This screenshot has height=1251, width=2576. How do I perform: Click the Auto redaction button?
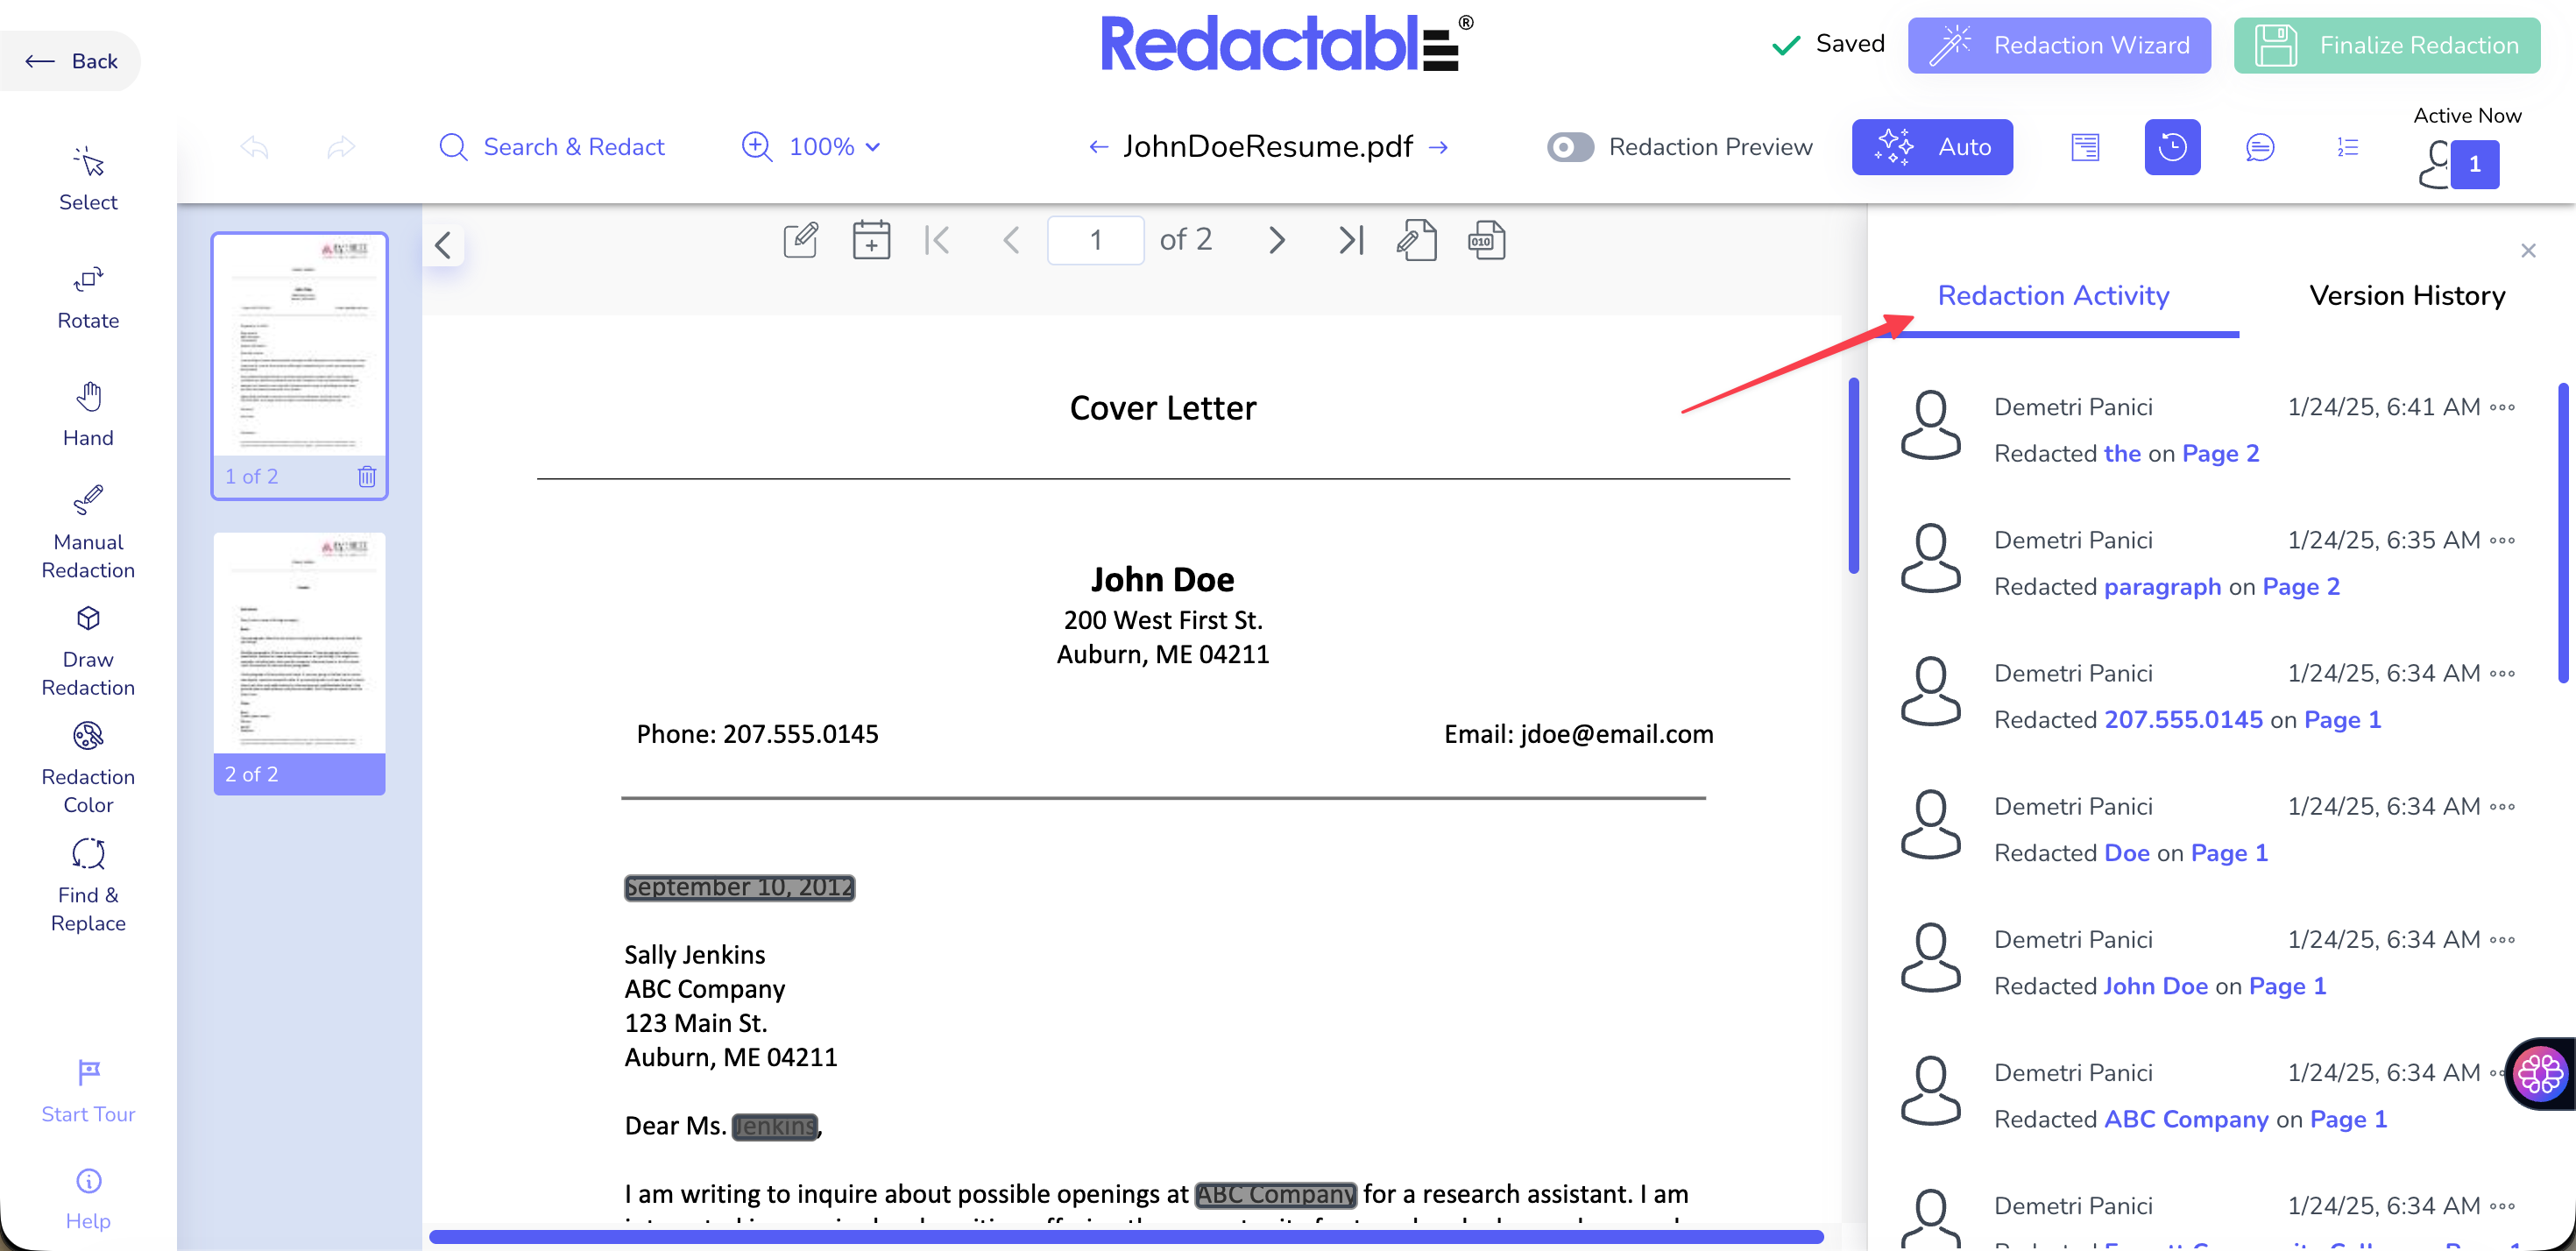[1932, 147]
